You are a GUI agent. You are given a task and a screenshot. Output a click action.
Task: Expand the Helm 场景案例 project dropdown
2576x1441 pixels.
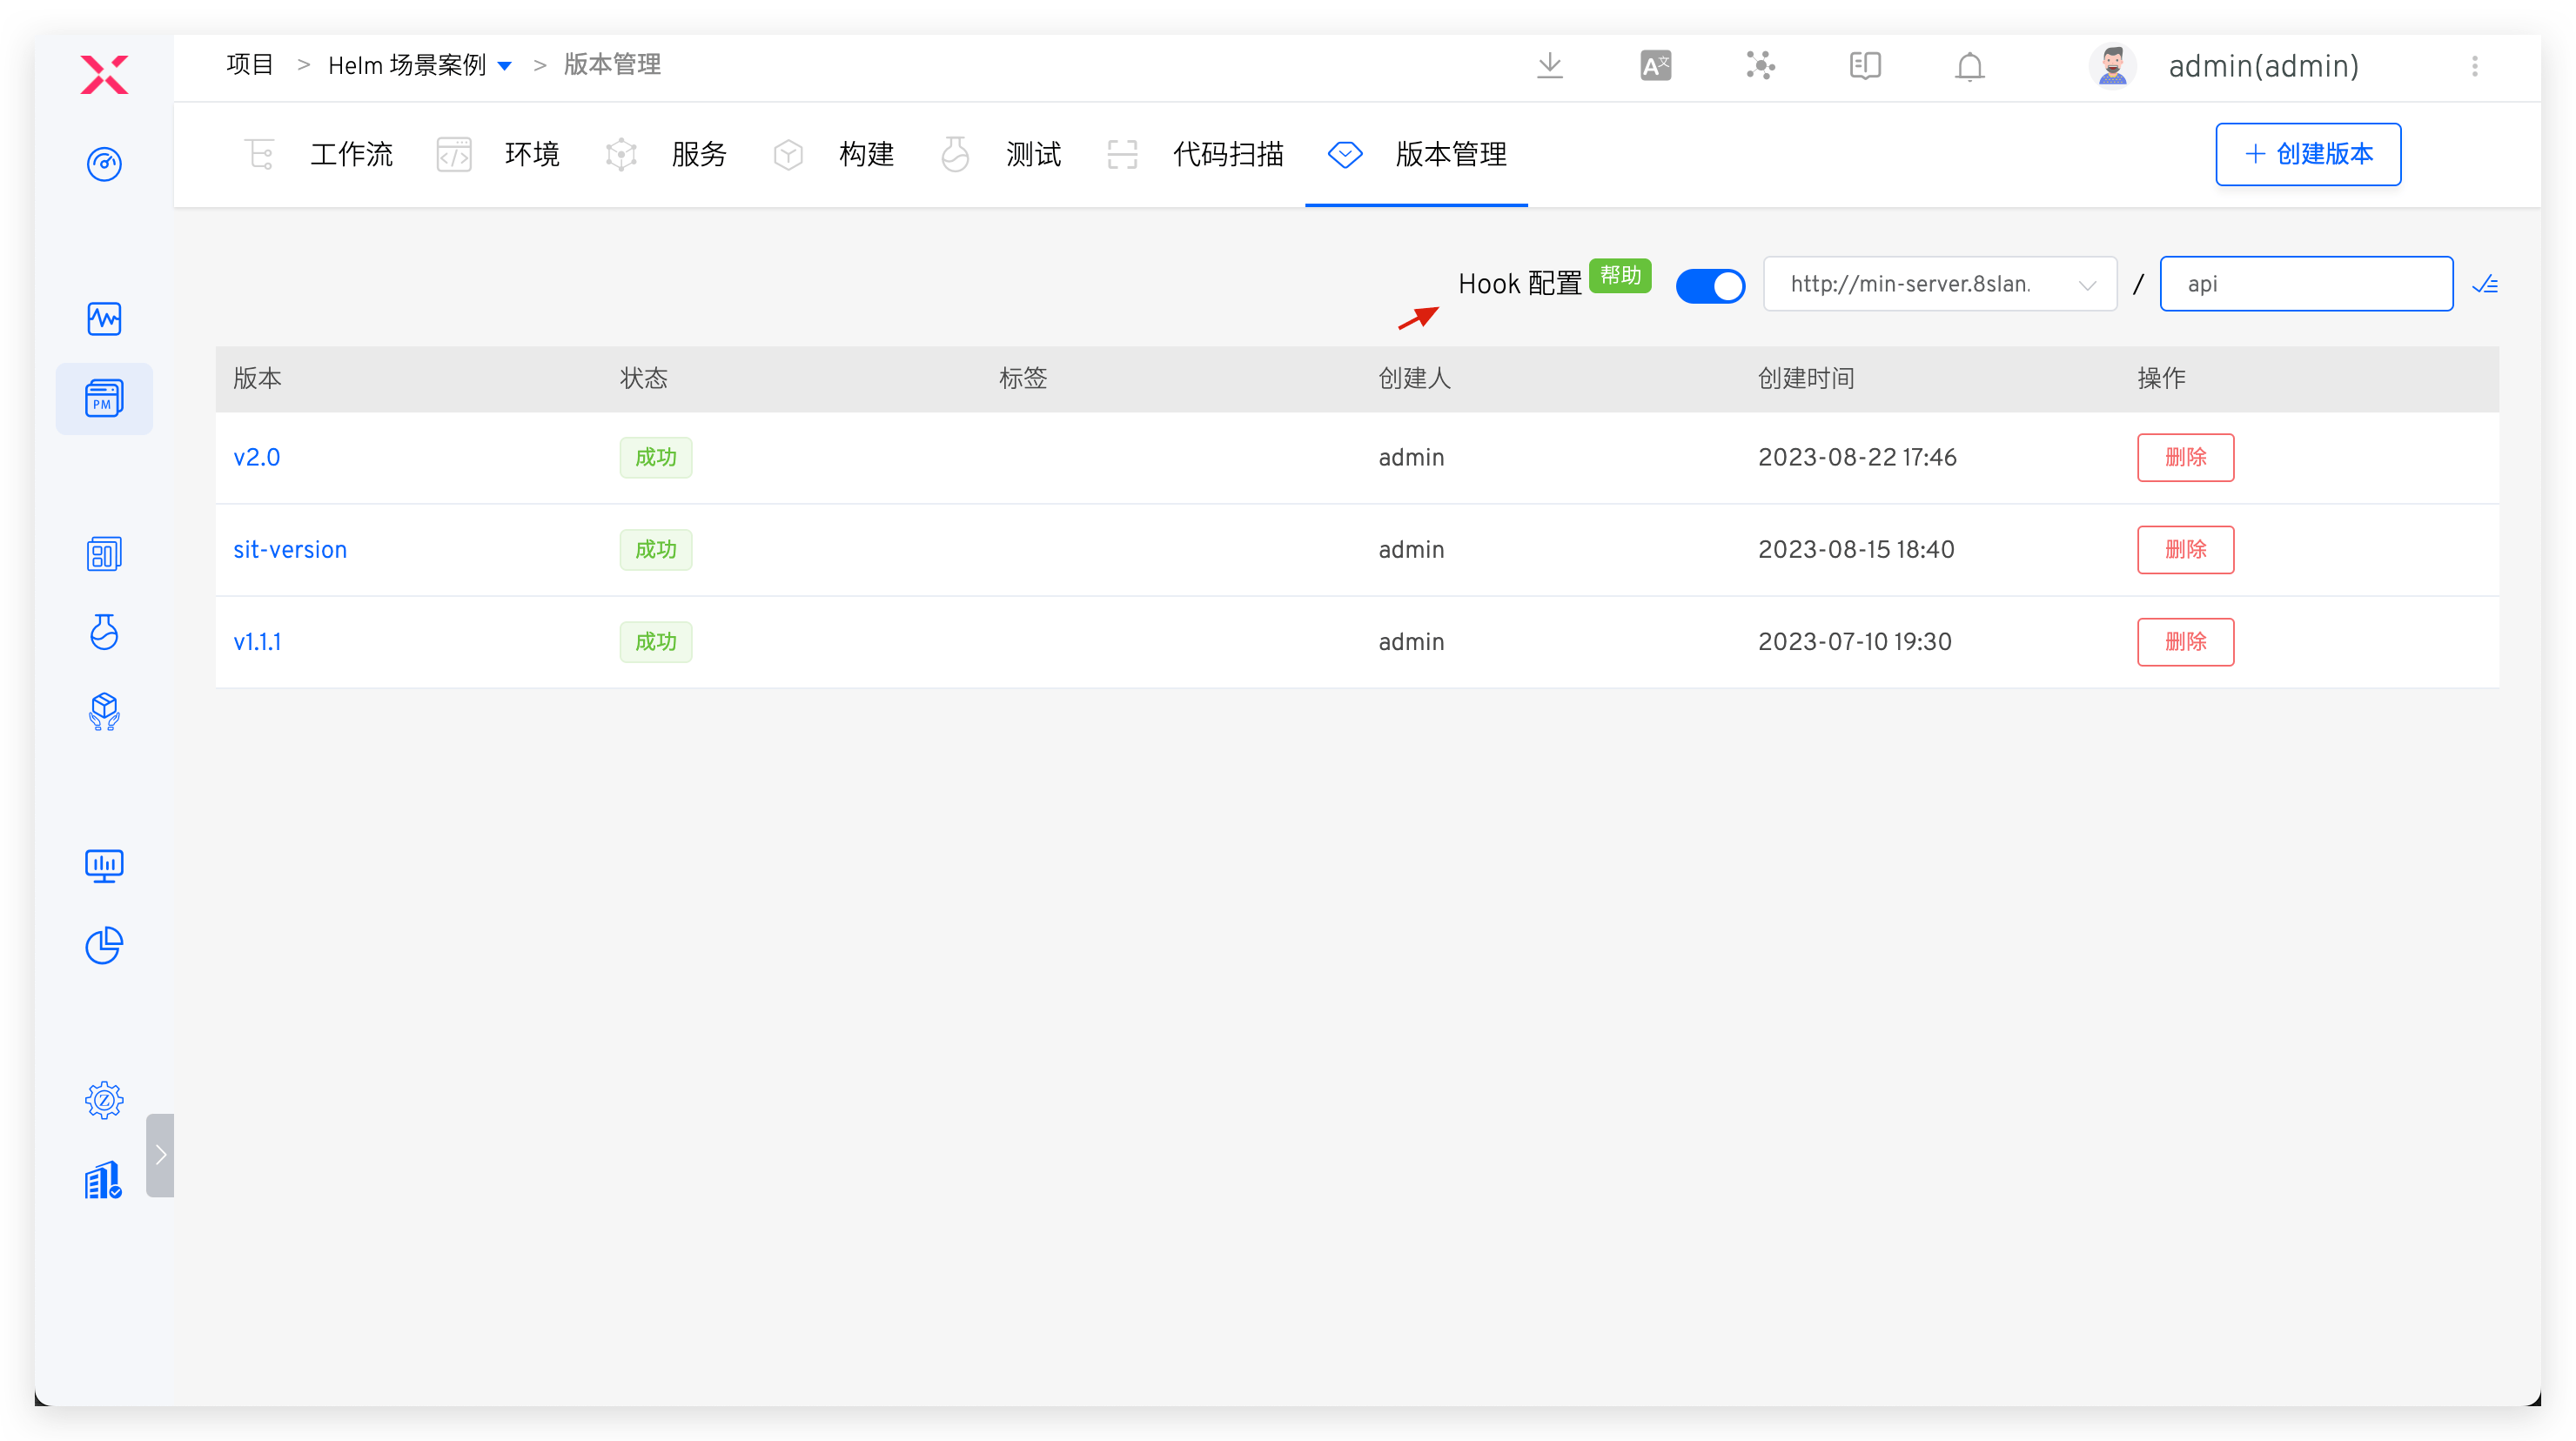click(504, 64)
